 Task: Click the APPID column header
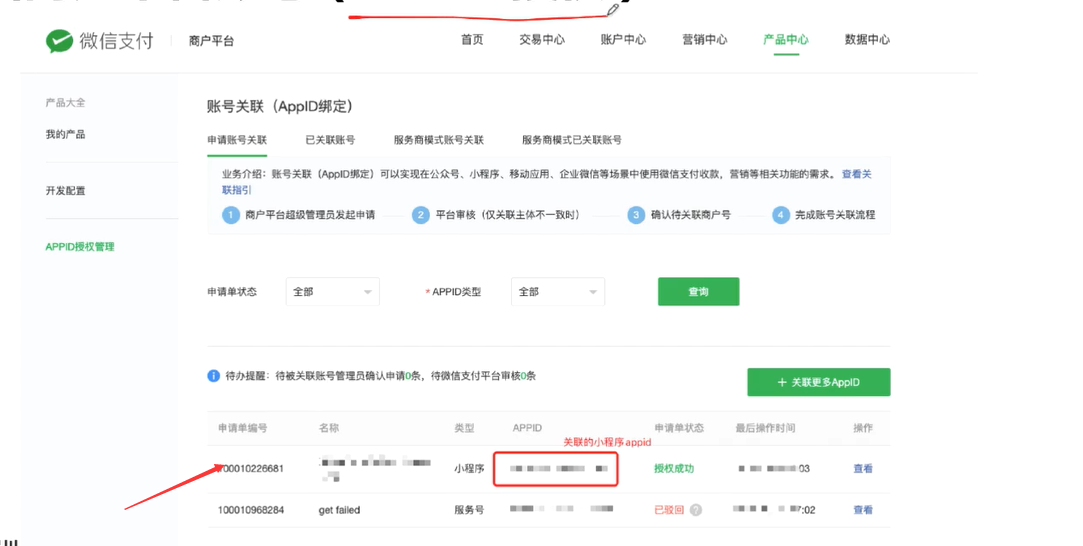click(x=527, y=428)
